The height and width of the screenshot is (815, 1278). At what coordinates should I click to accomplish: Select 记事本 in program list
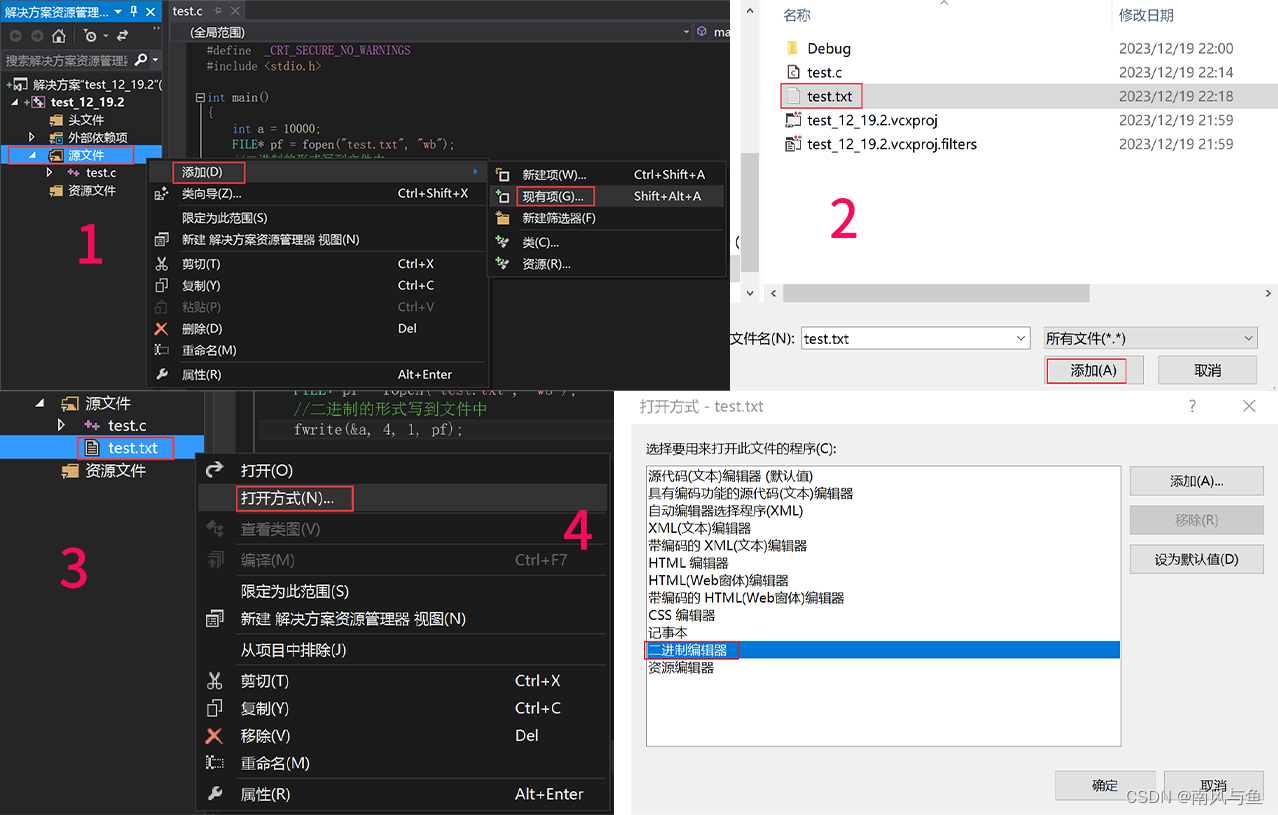(x=667, y=632)
